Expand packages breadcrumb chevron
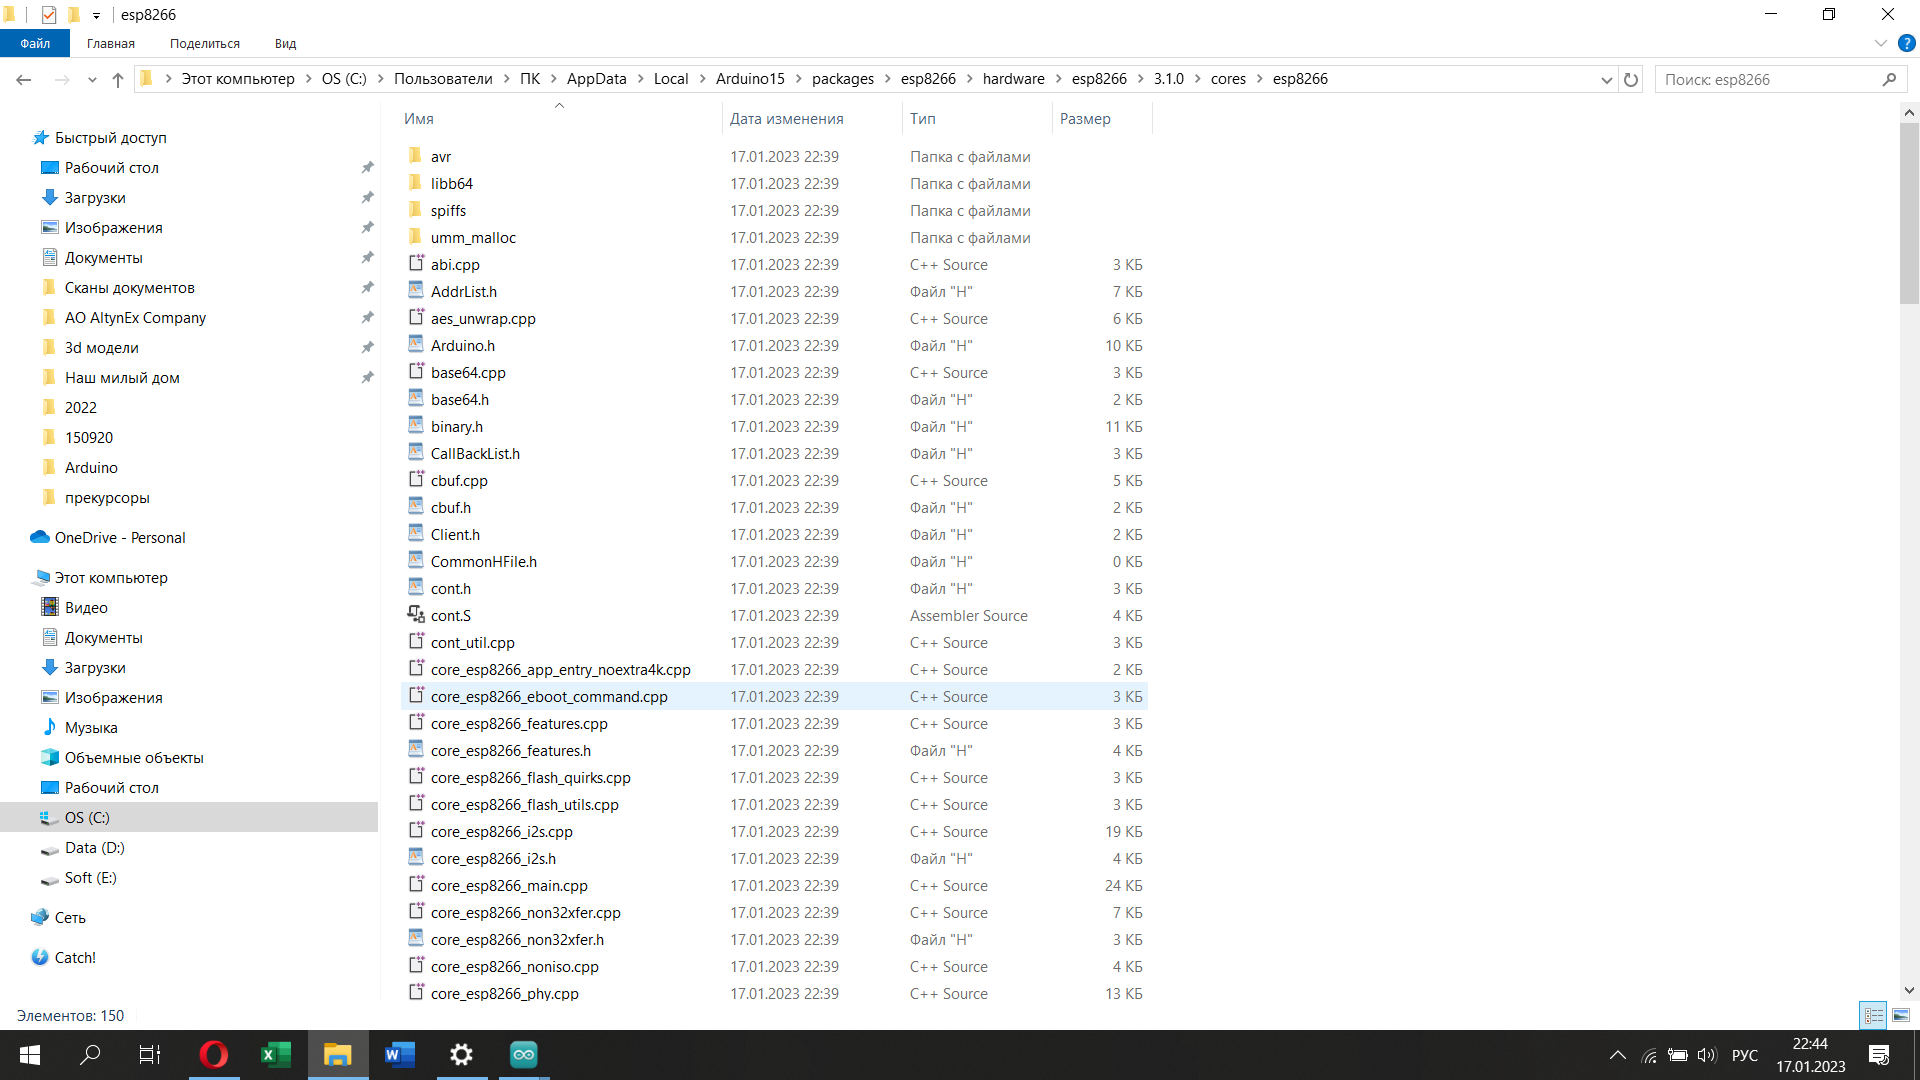This screenshot has height=1080, width=1920. tap(887, 79)
